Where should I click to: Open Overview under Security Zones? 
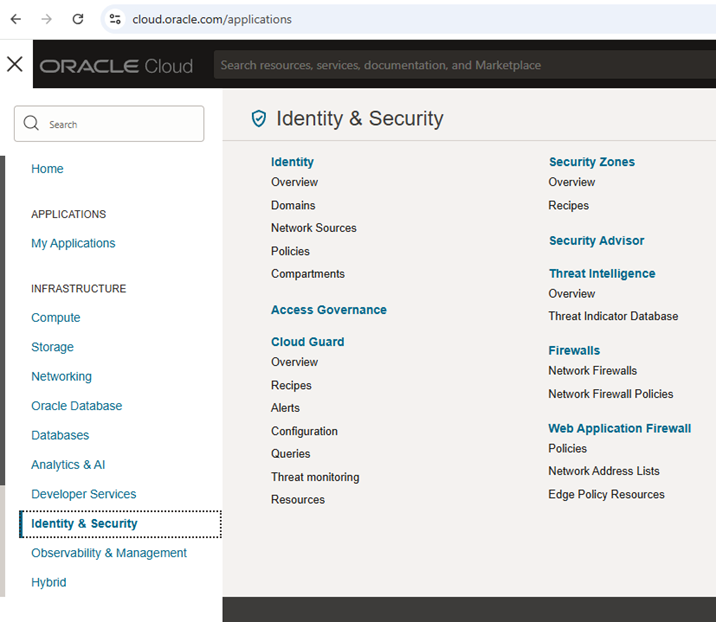[x=572, y=182]
